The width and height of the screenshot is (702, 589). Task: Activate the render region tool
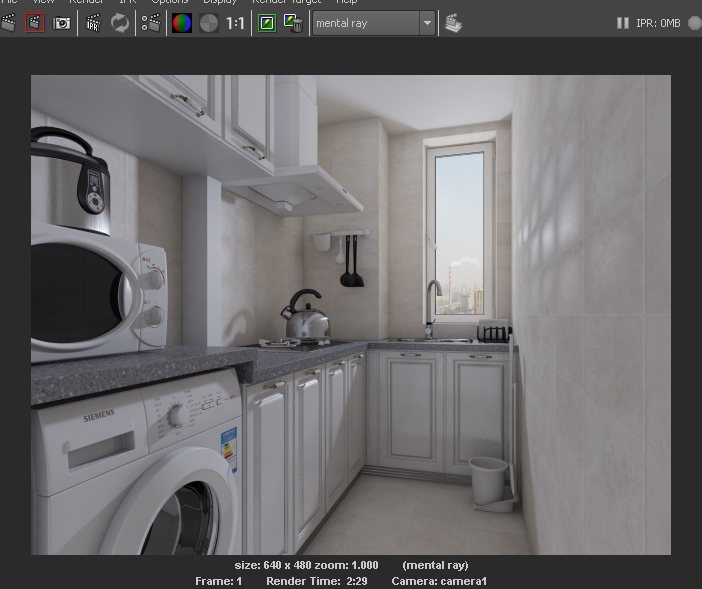35,23
